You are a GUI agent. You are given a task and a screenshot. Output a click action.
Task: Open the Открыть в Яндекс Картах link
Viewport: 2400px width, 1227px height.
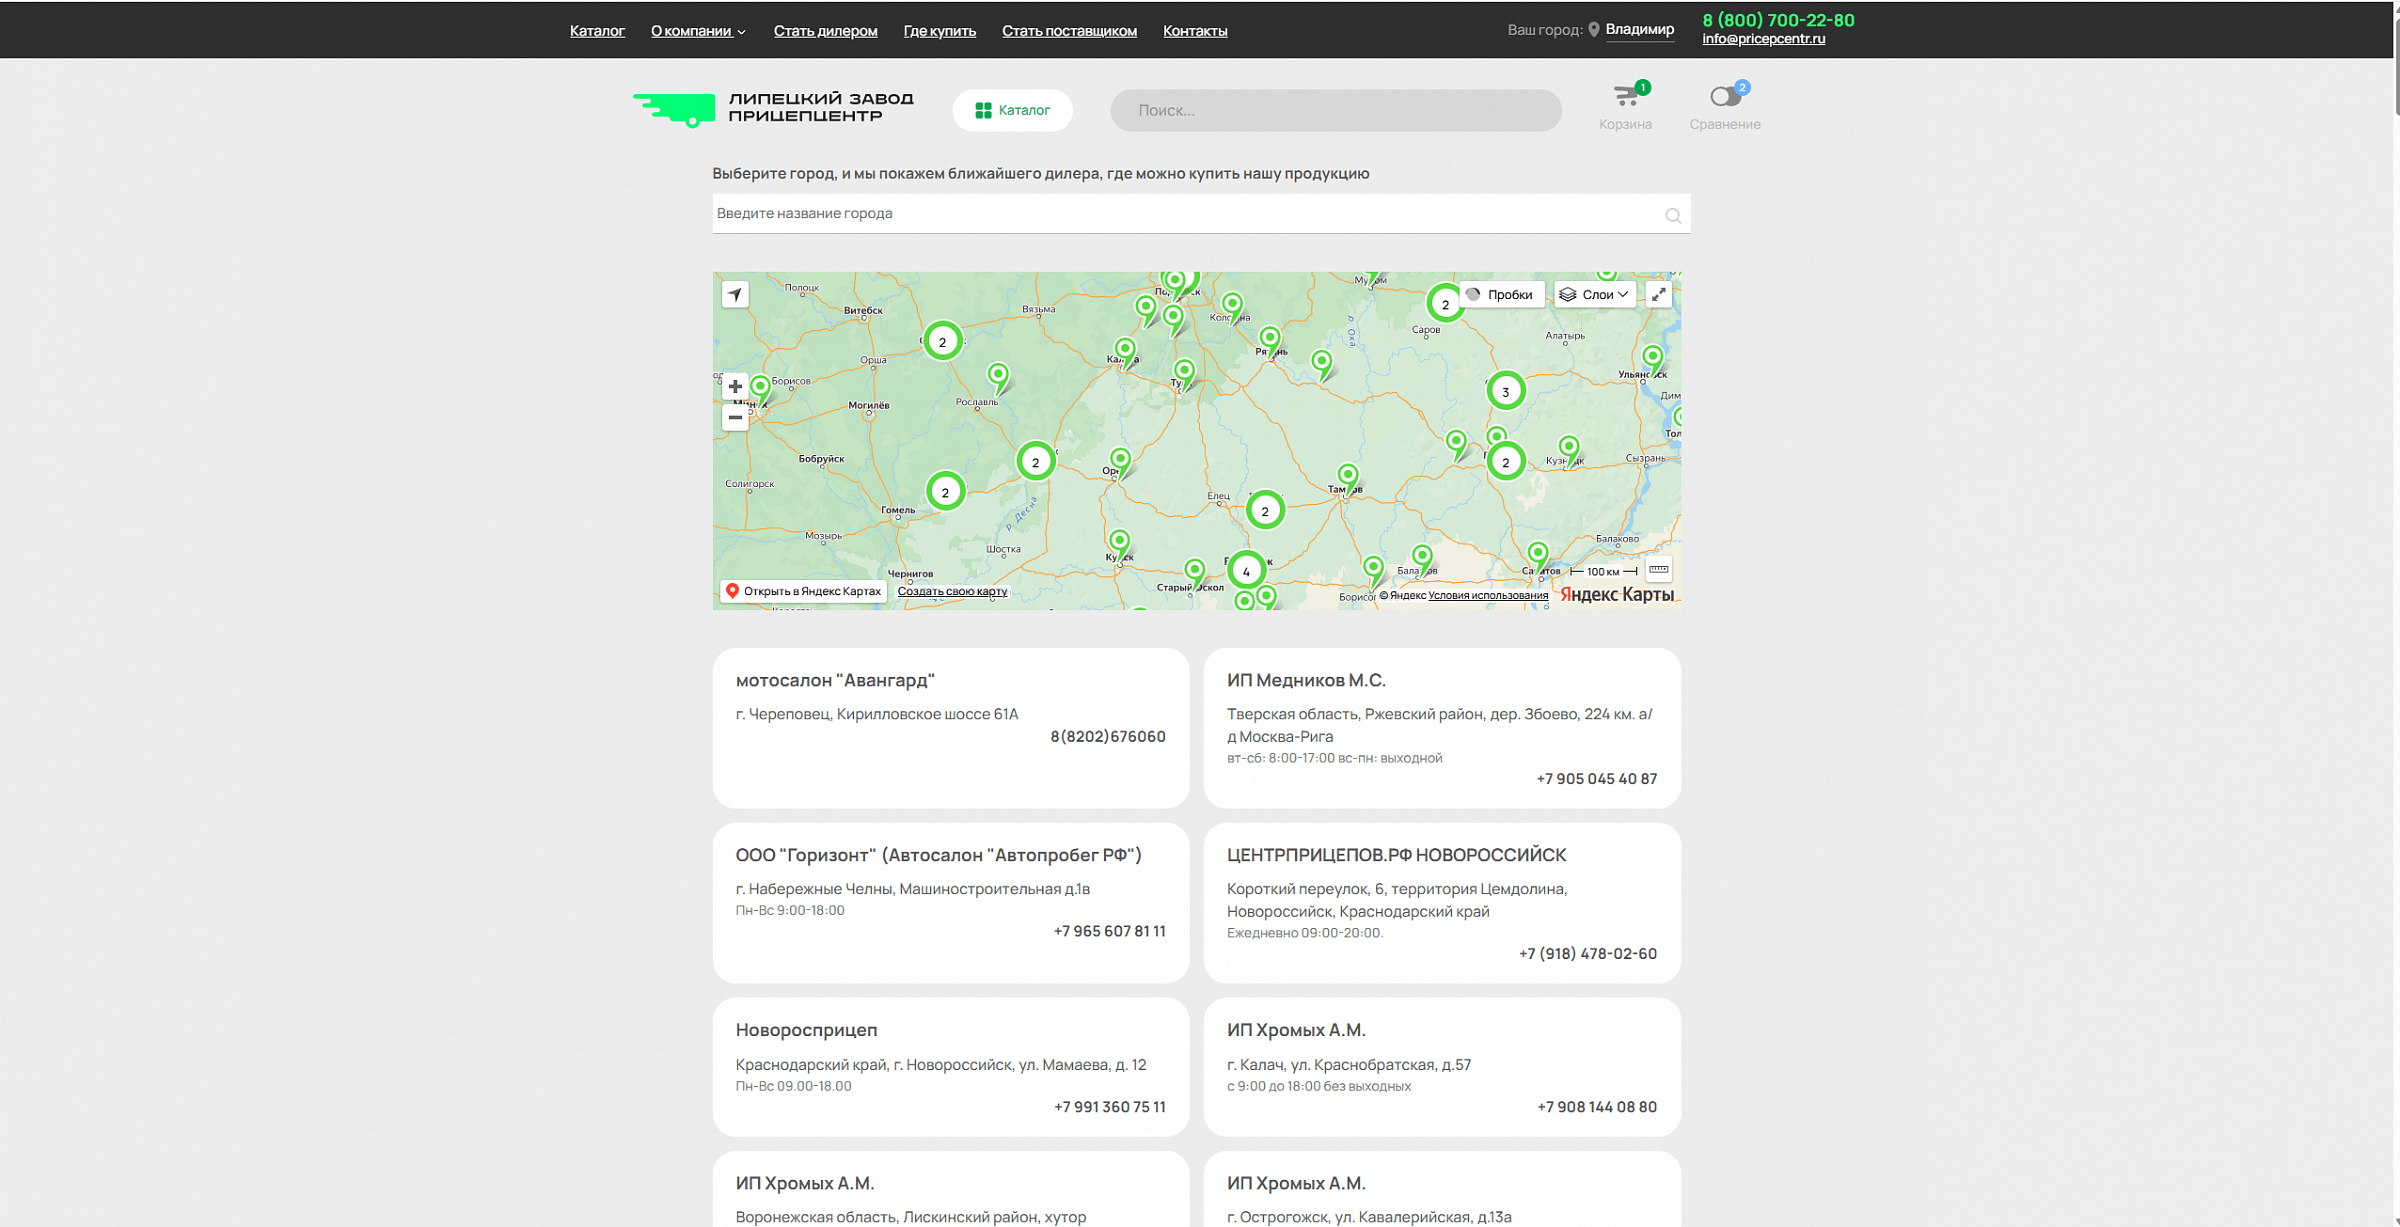(804, 591)
